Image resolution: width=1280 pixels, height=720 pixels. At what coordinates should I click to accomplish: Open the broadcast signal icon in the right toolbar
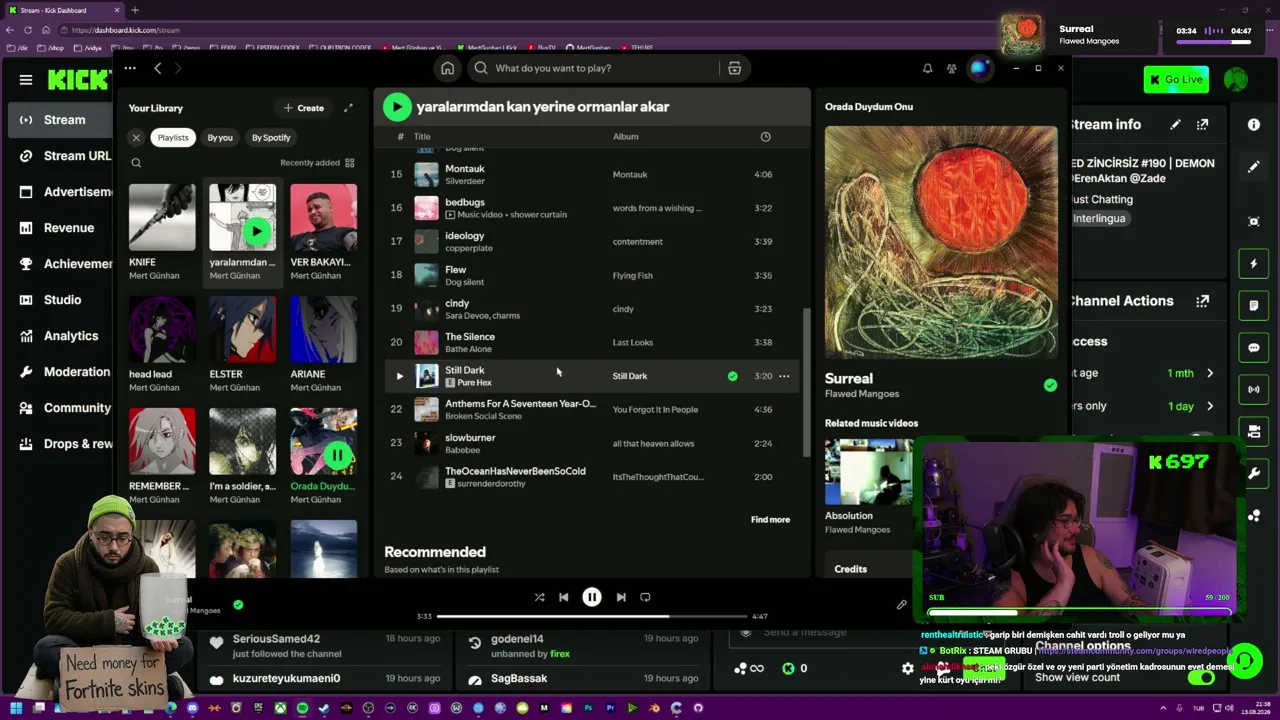click(x=1254, y=390)
